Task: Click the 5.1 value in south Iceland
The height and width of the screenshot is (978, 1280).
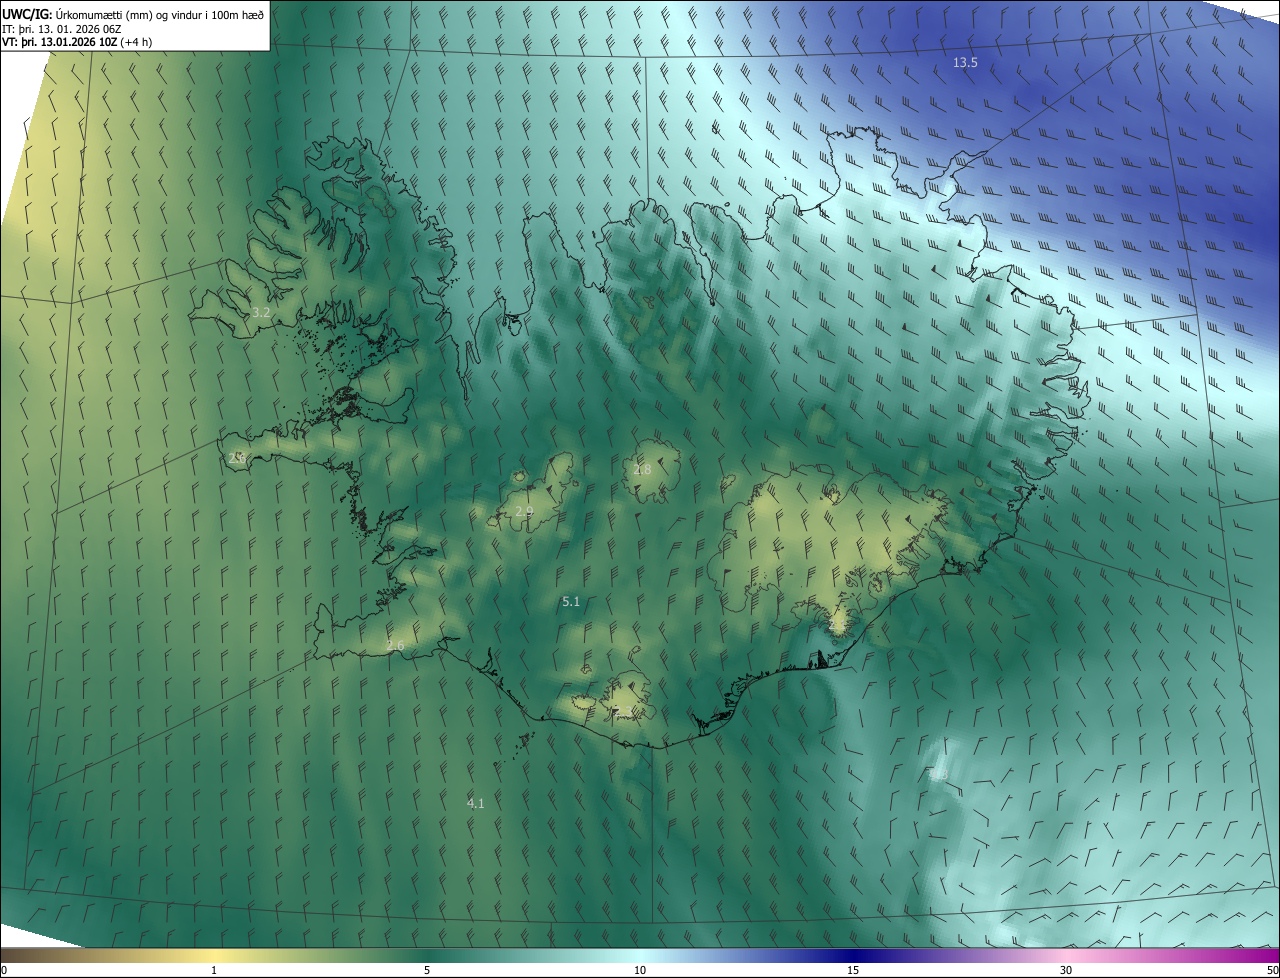Action: click(x=571, y=601)
